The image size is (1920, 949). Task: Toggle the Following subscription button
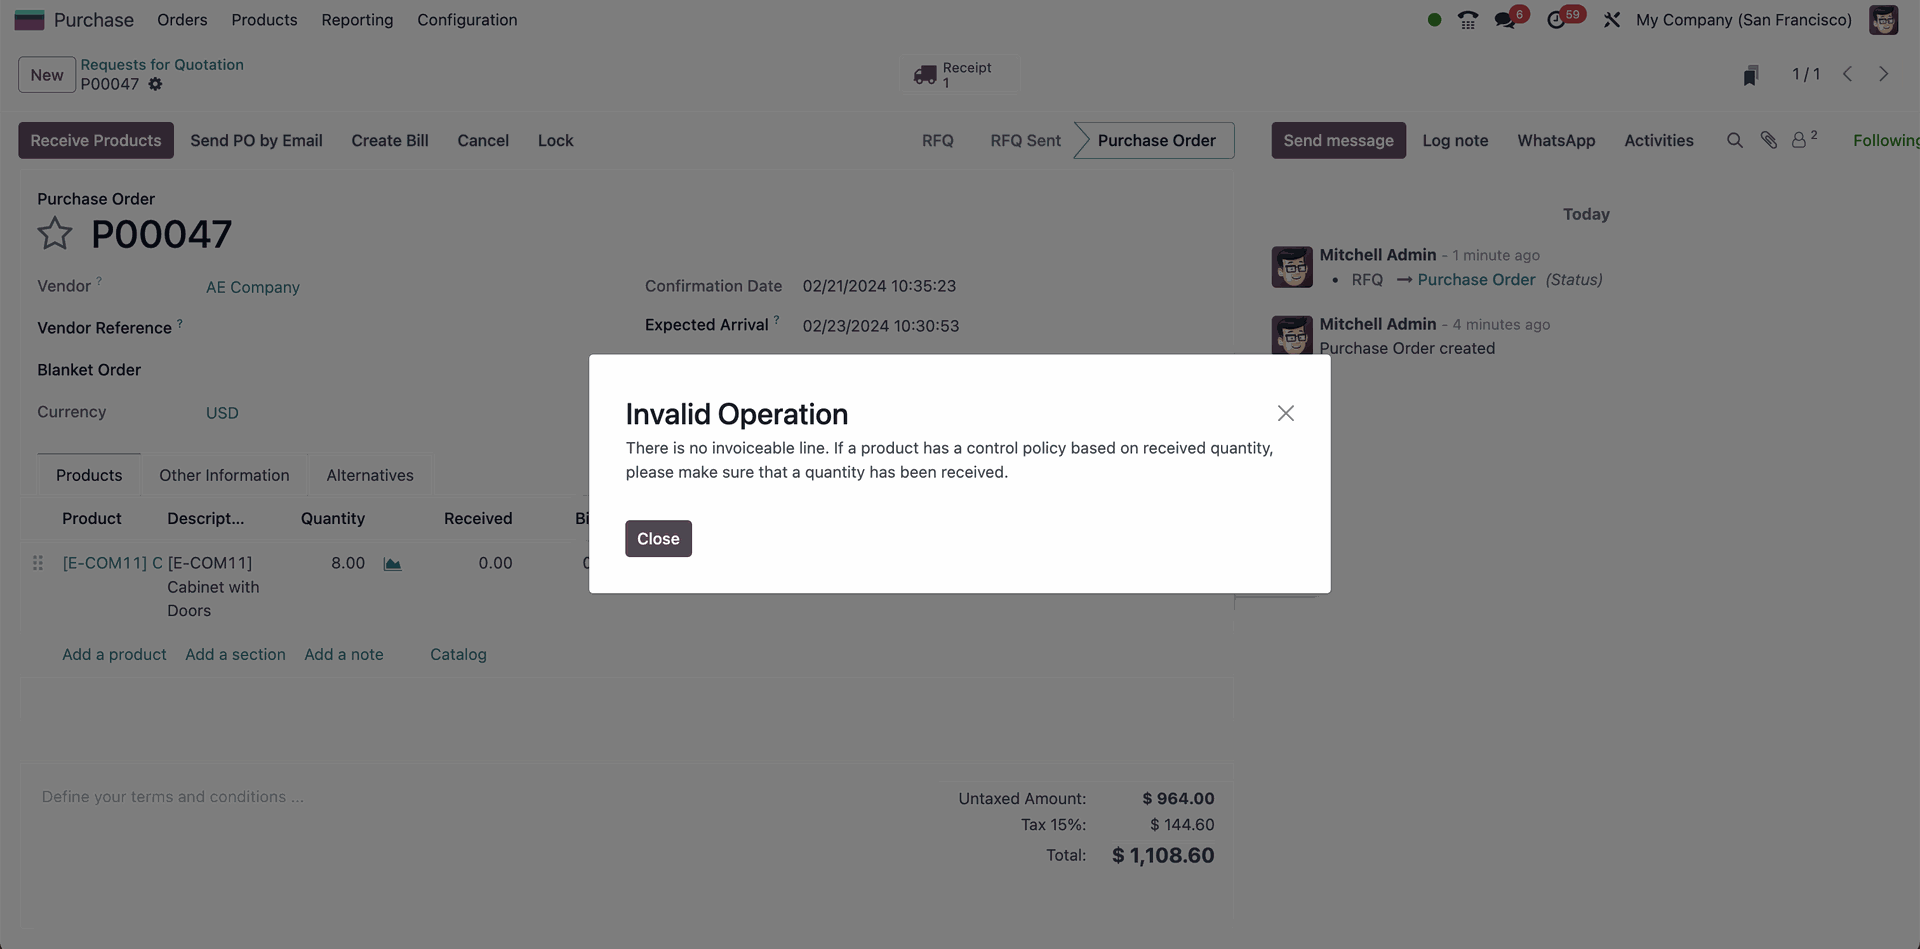[x=1885, y=141]
